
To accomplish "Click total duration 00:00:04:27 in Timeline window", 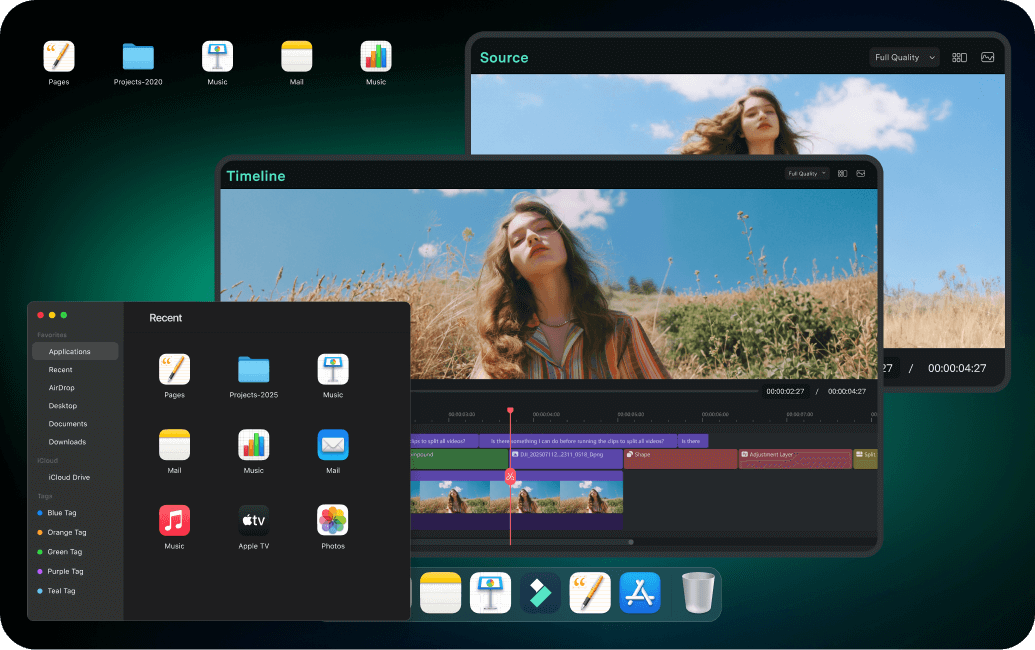I will (x=847, y=391).
